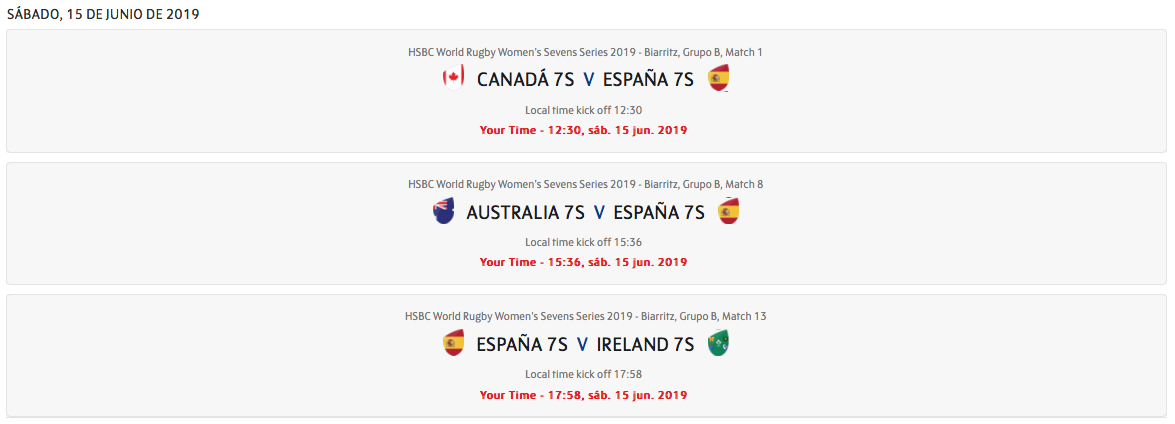Select ESPAÑA 7S in the Canada match
Screen dimensions: 1175x424
[648, 80]
